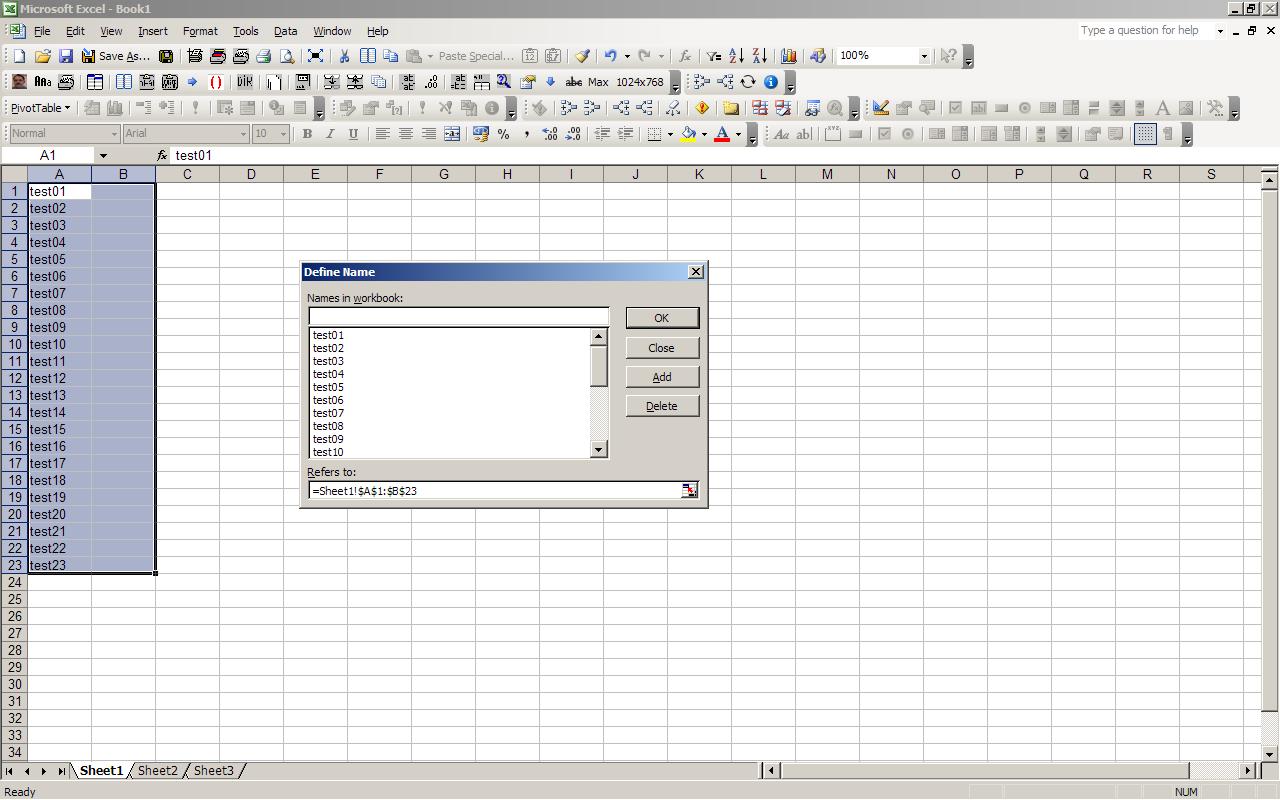
Task: Select row header 27
Action: click(14, 633)
